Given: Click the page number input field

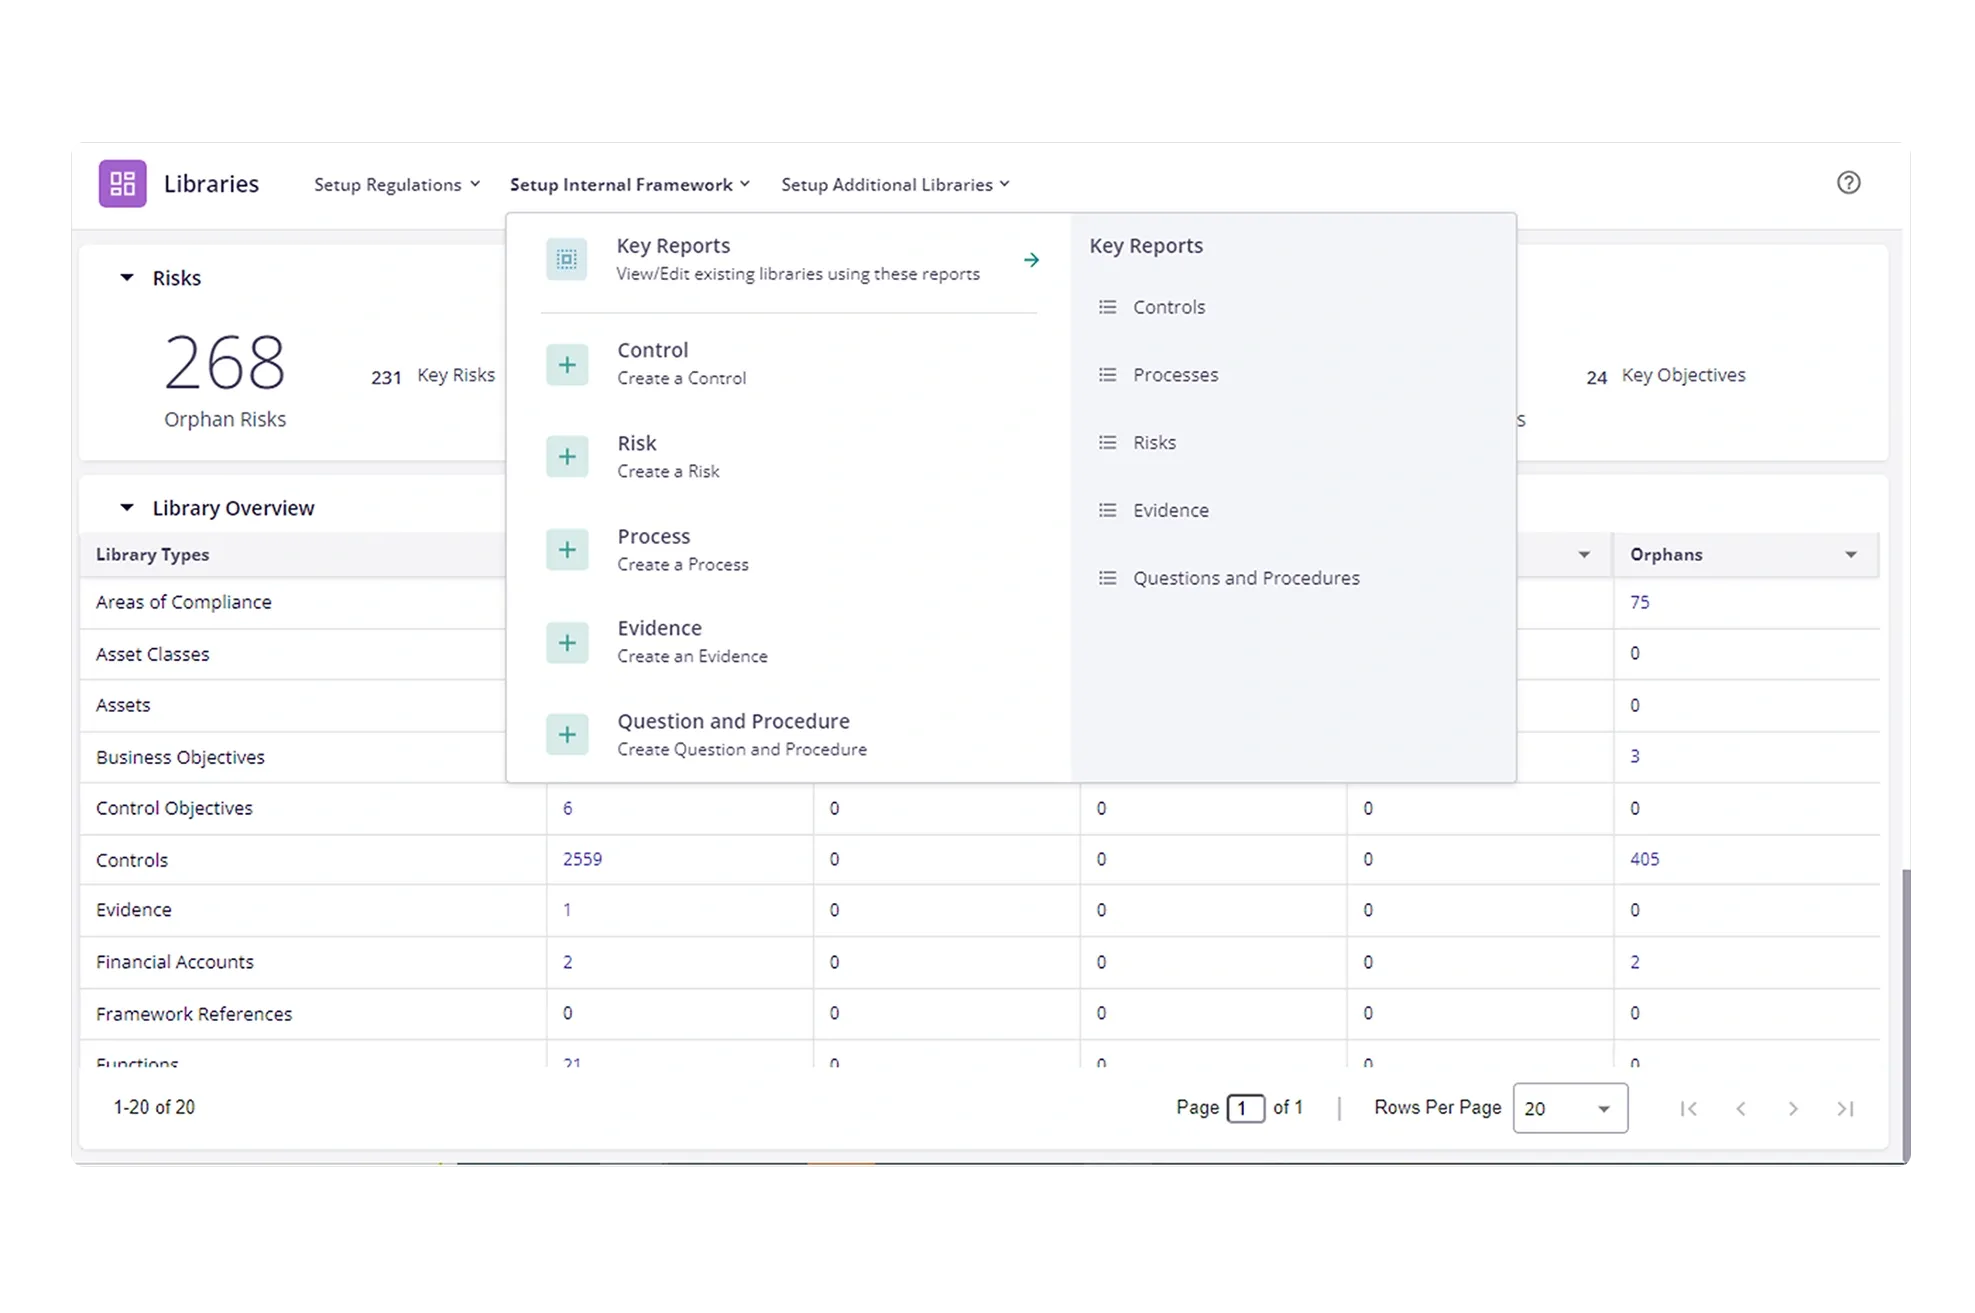Looking at the screenshot, I should tap(1245, 1108).
